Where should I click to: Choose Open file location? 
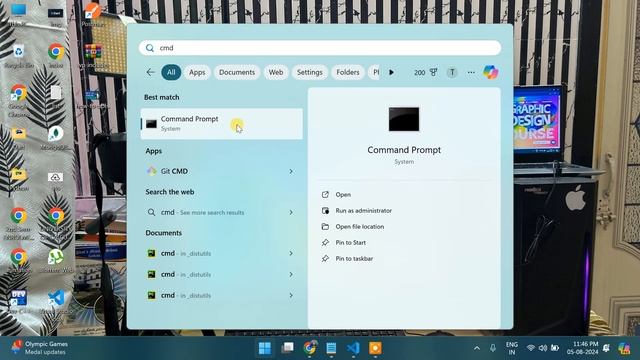point(360,227)
